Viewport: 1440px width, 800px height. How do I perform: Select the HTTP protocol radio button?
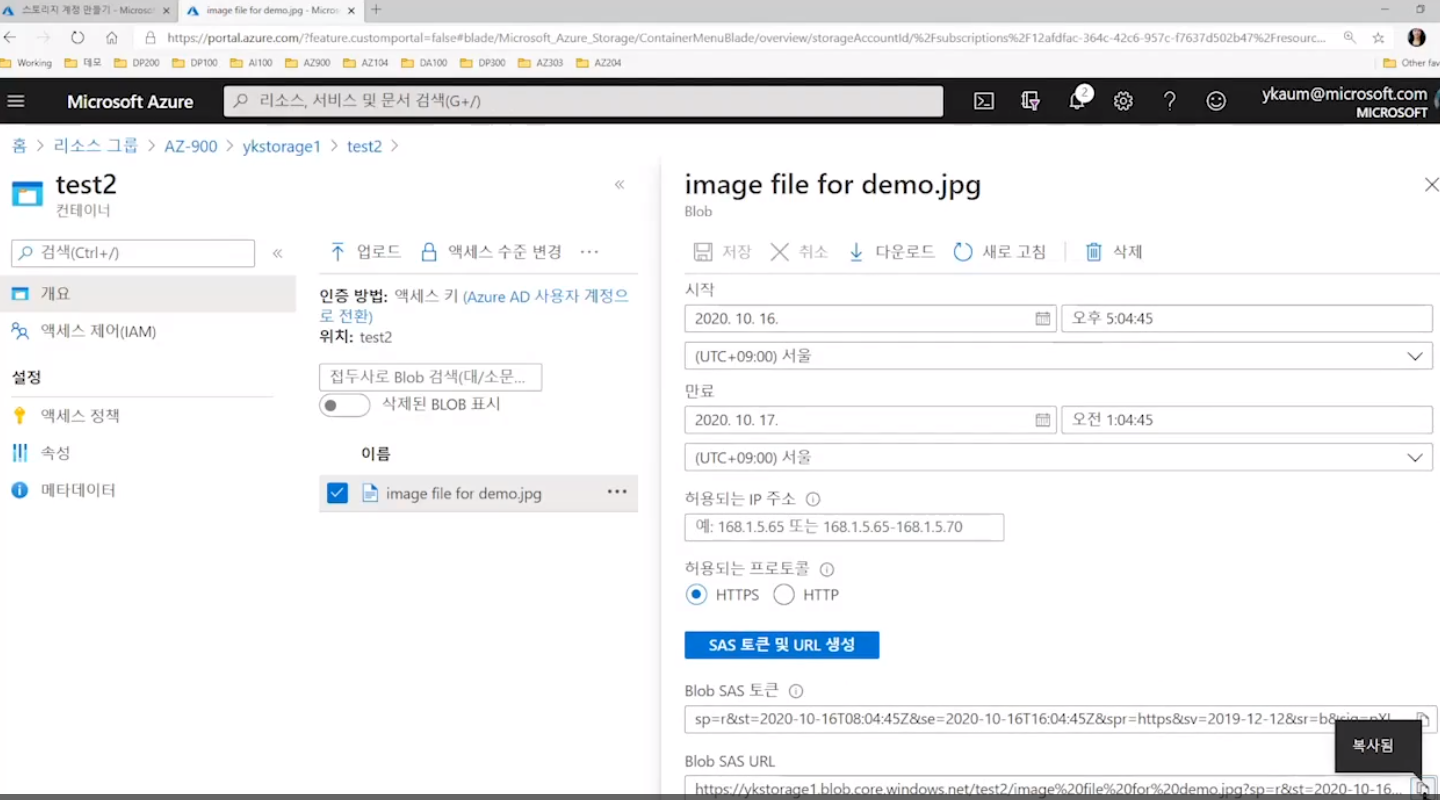[x=784, y=595]
